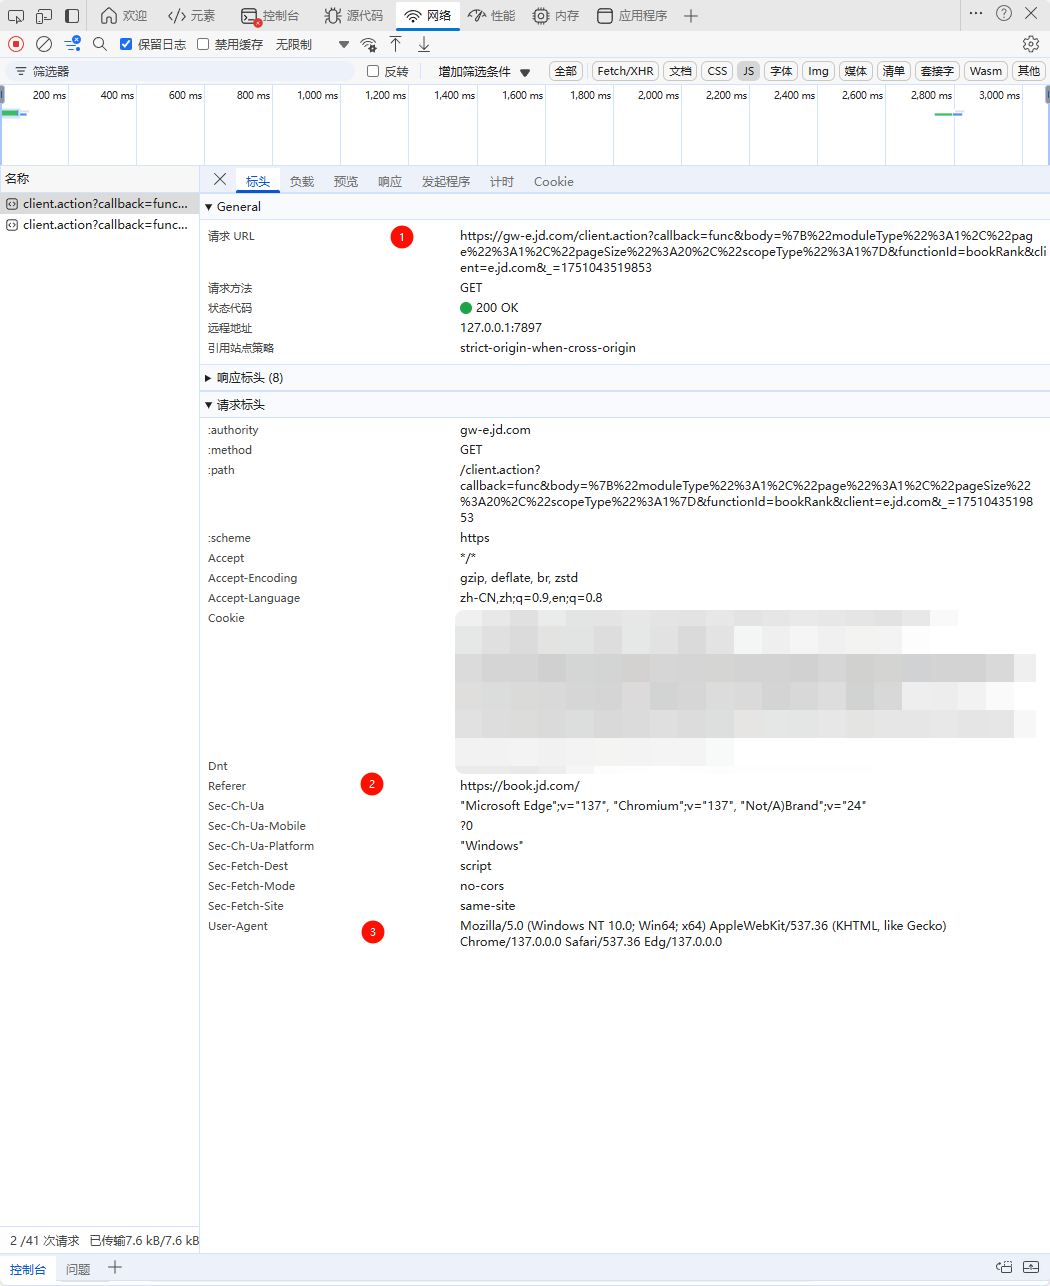Switch to 响应 (Response) tab
1050x1286 pixels.
(x=390, y=181)
